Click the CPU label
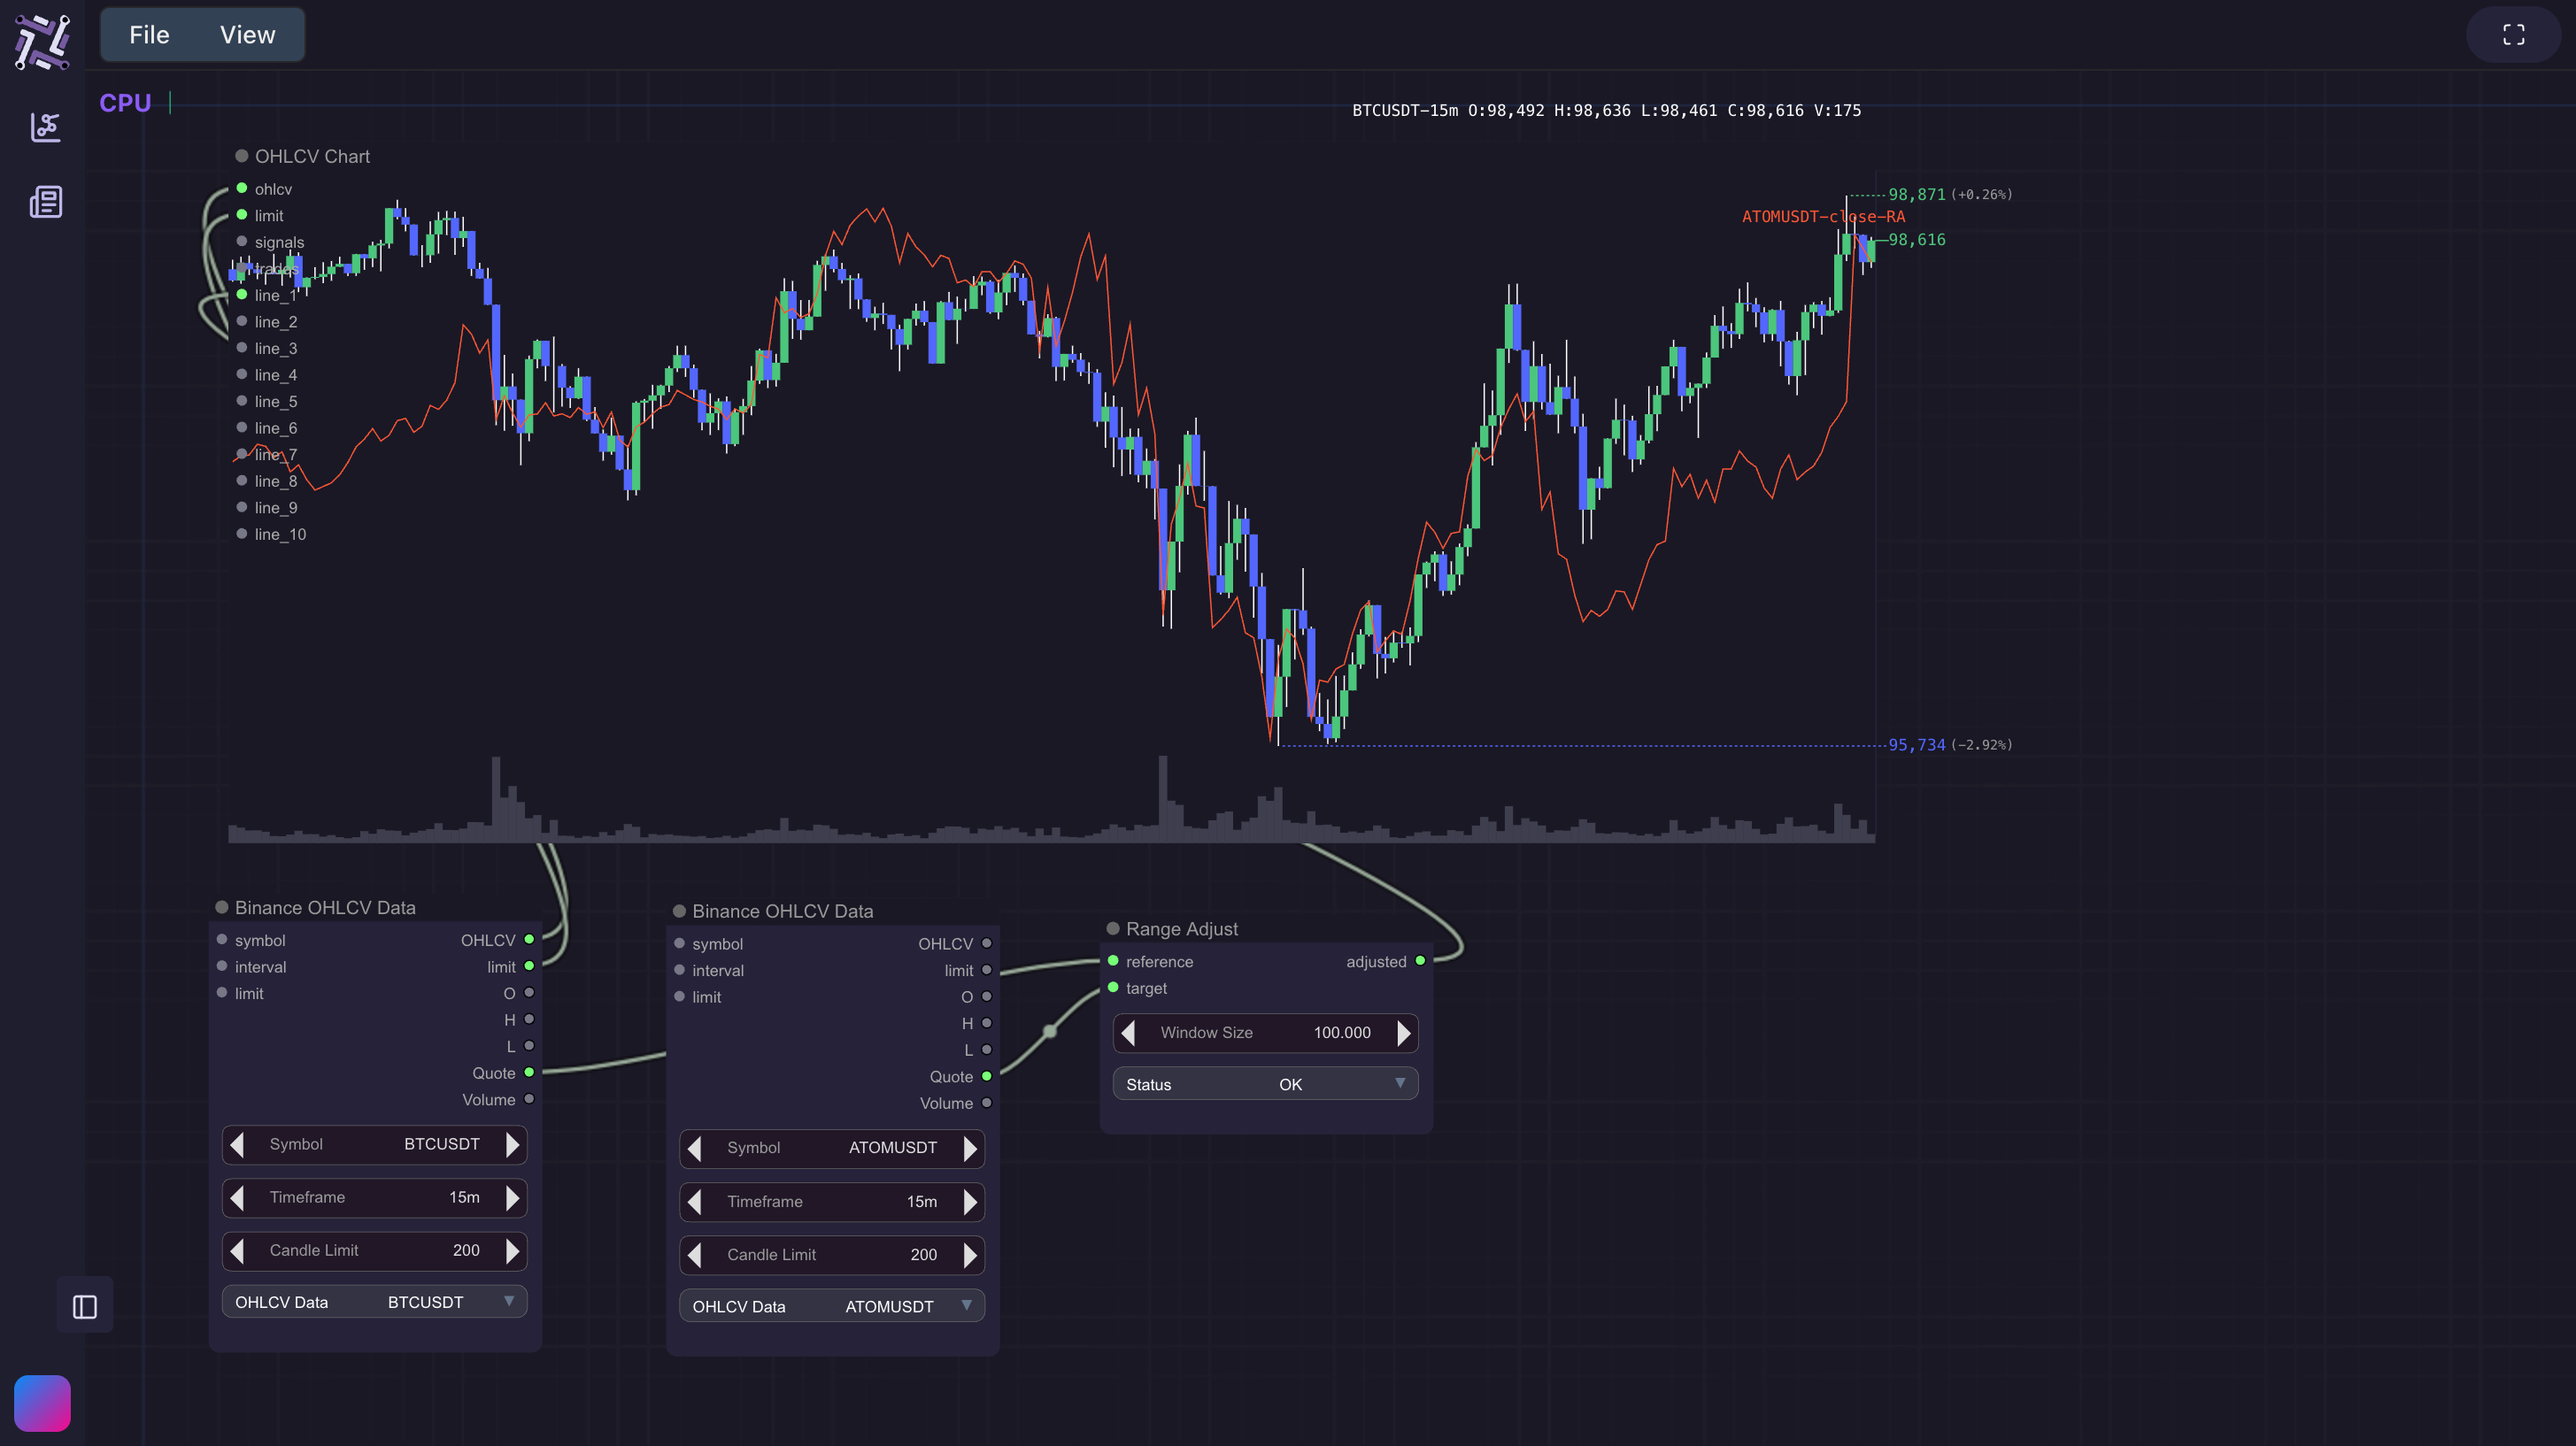Image resolution: width=2576 pixels, height=1446 pixels. tap(125, 103)
